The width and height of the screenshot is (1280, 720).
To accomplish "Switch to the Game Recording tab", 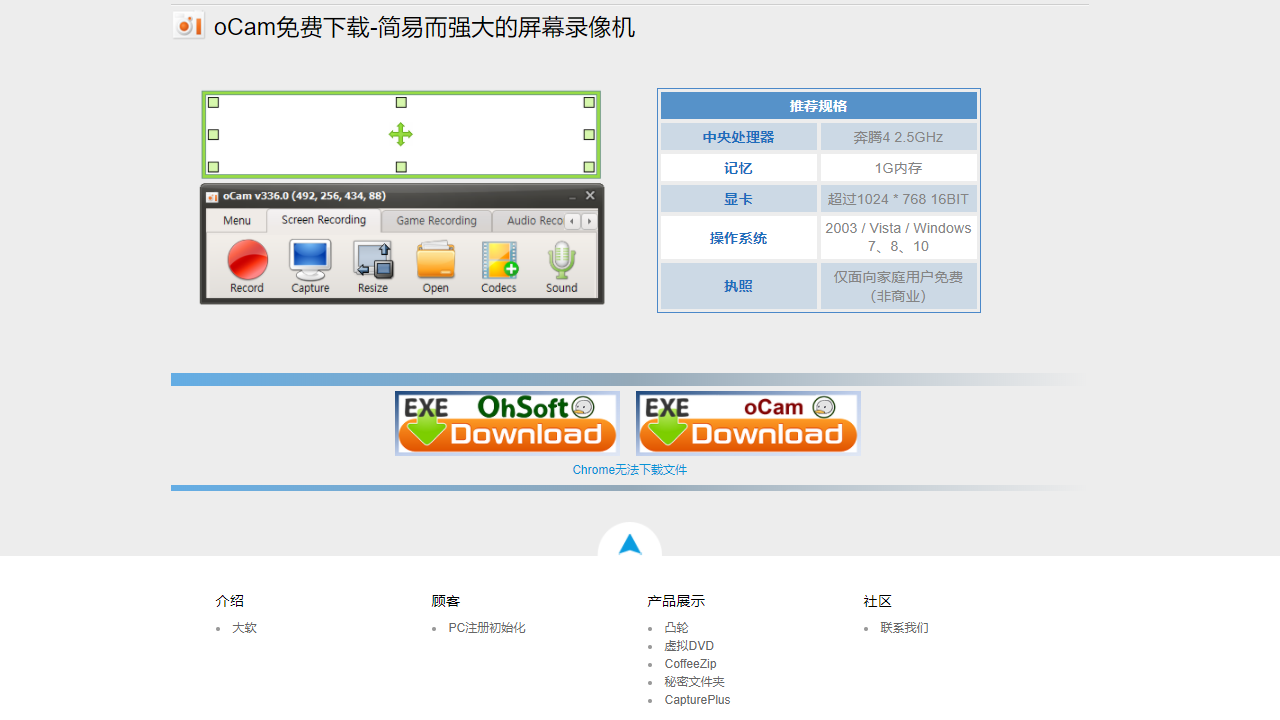I will tap(435, 220).
